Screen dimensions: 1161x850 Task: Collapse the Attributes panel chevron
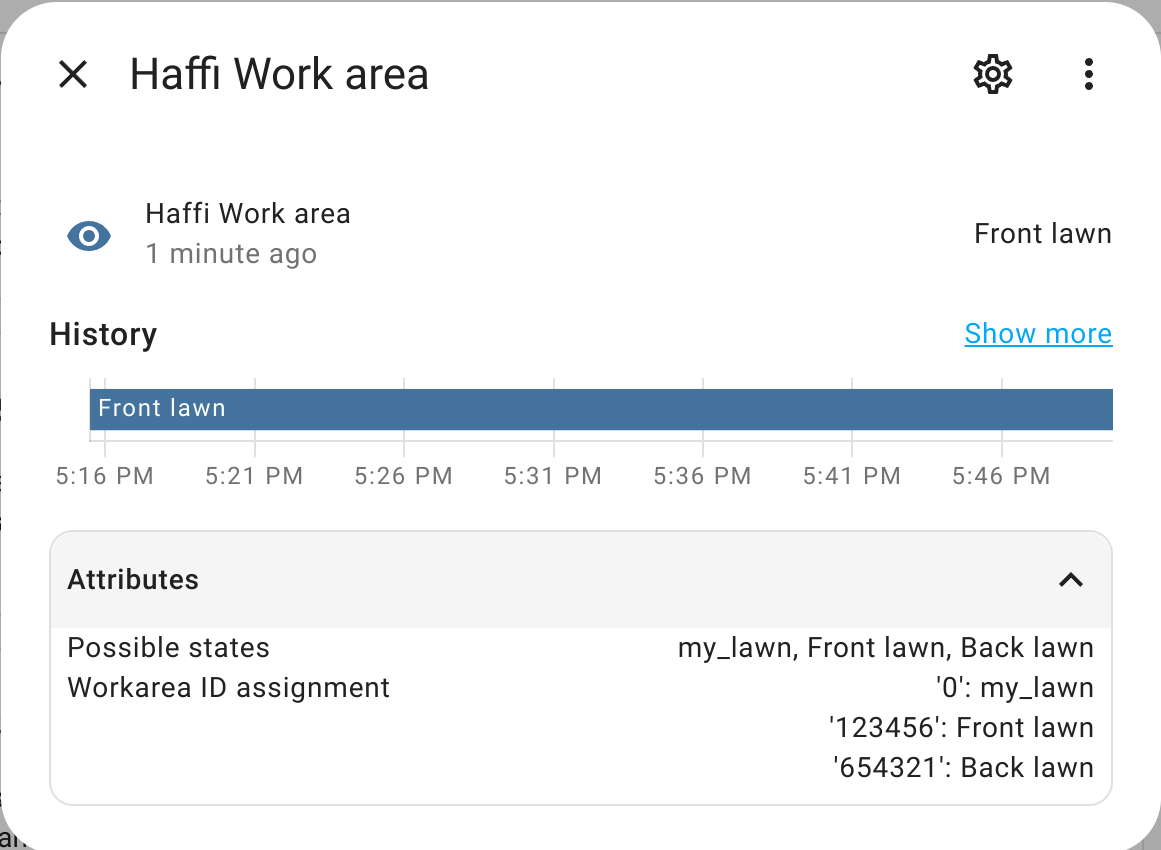pyautogui.click(x=1071, y=580)
